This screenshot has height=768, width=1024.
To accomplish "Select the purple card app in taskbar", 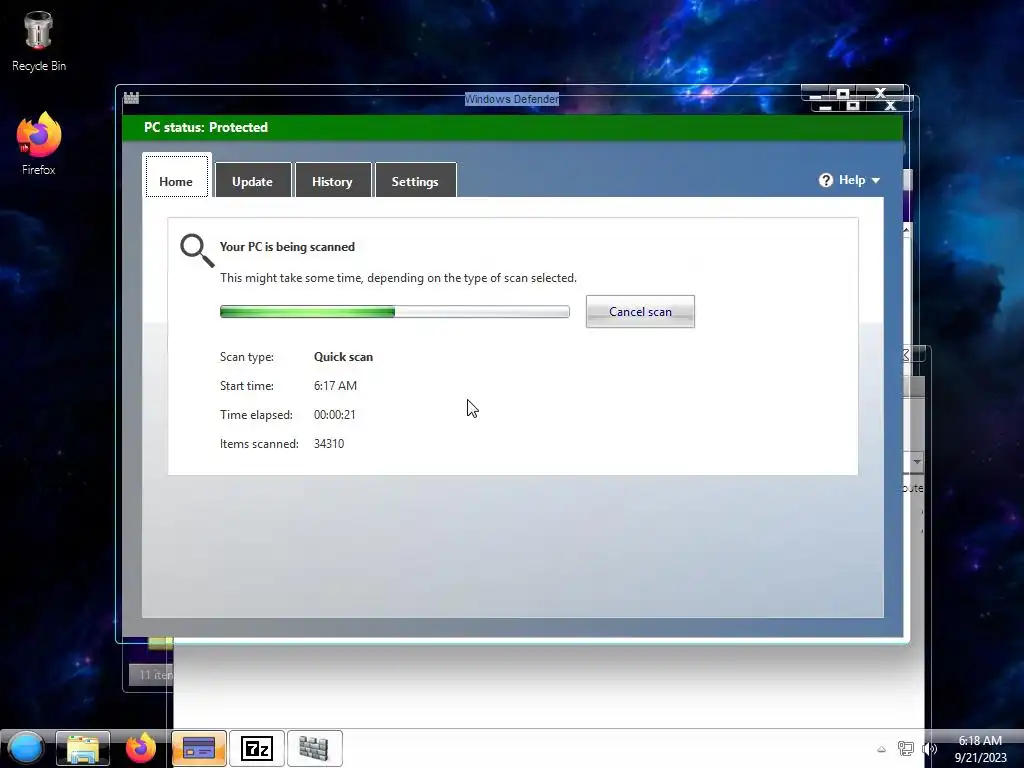I will click(x=199, y=748).
